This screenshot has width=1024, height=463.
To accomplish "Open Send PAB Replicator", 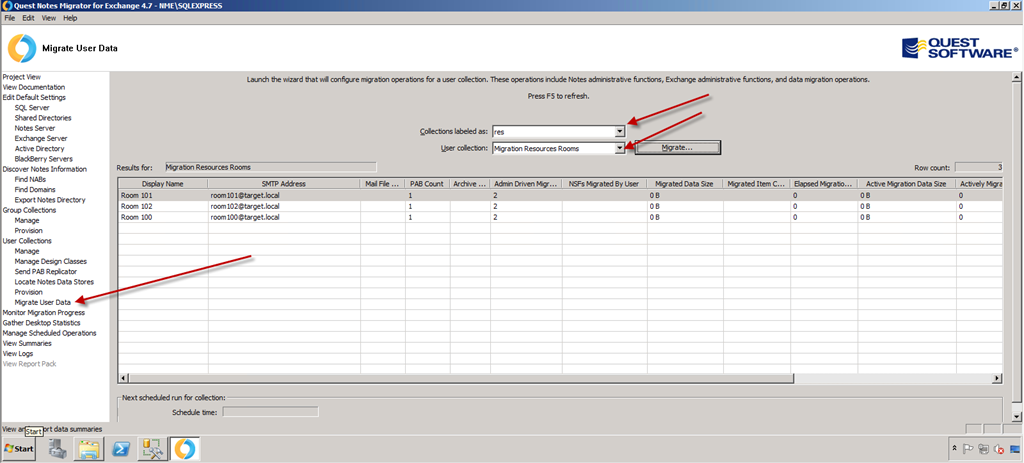I will 46,272.
